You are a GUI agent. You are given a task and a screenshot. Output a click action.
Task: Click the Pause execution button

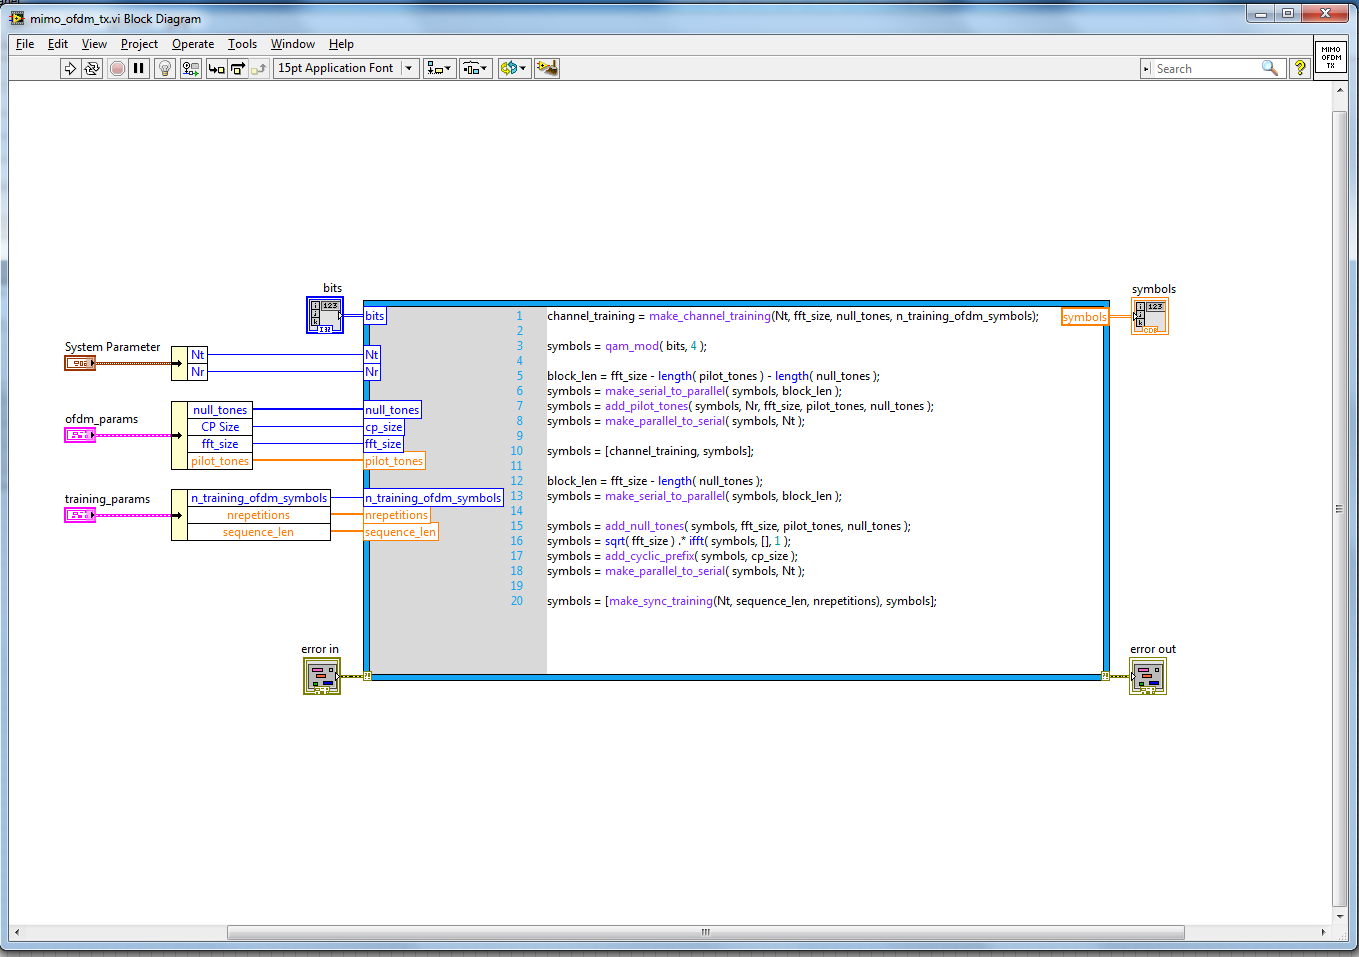(x=139, y=68)
